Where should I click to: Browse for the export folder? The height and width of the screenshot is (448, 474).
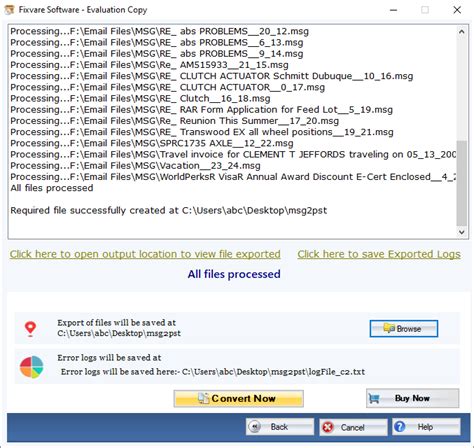point(404,329)
